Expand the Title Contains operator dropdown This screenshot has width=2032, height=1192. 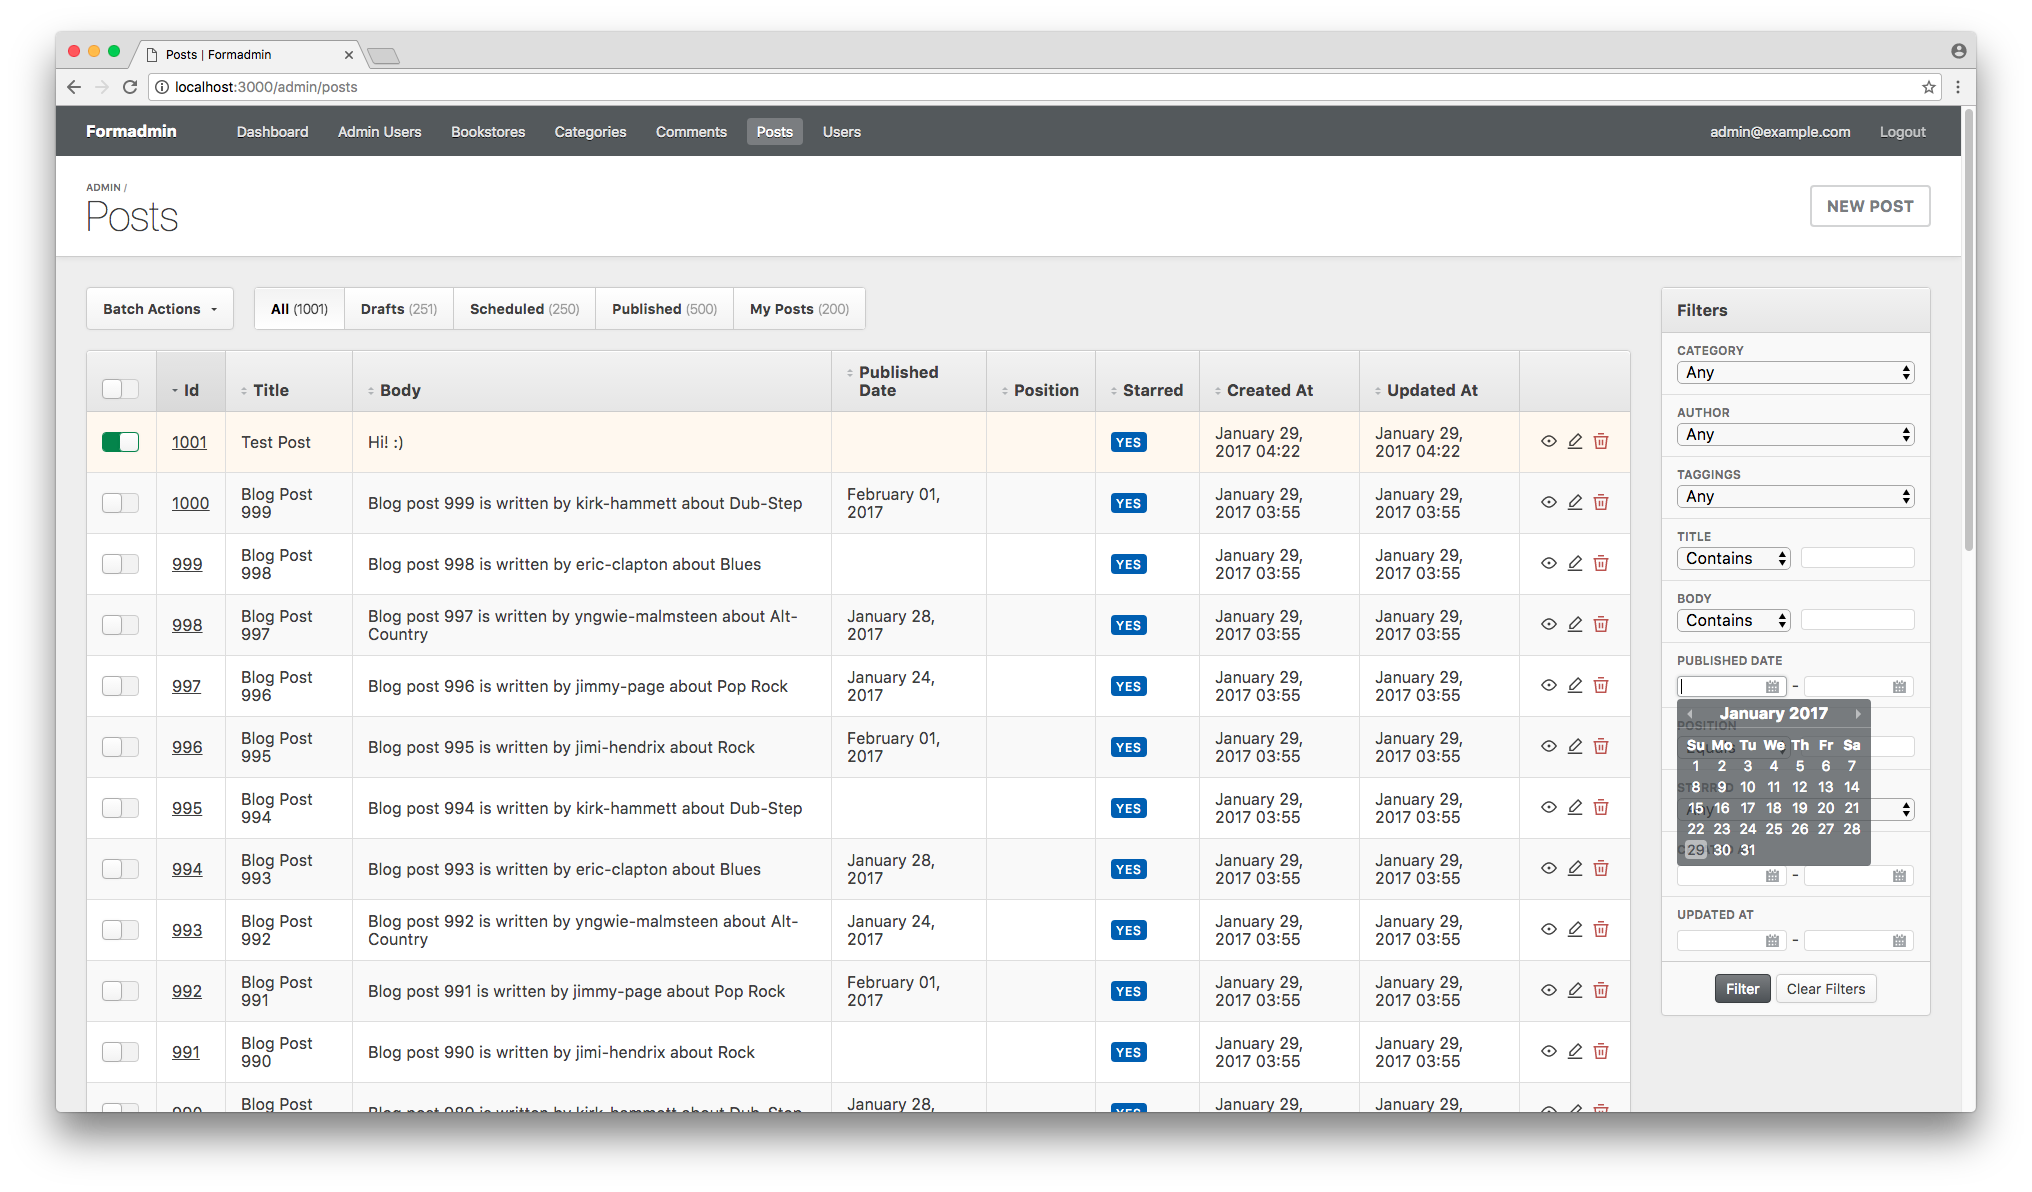pyautogui.click(x=1733, y=559)
